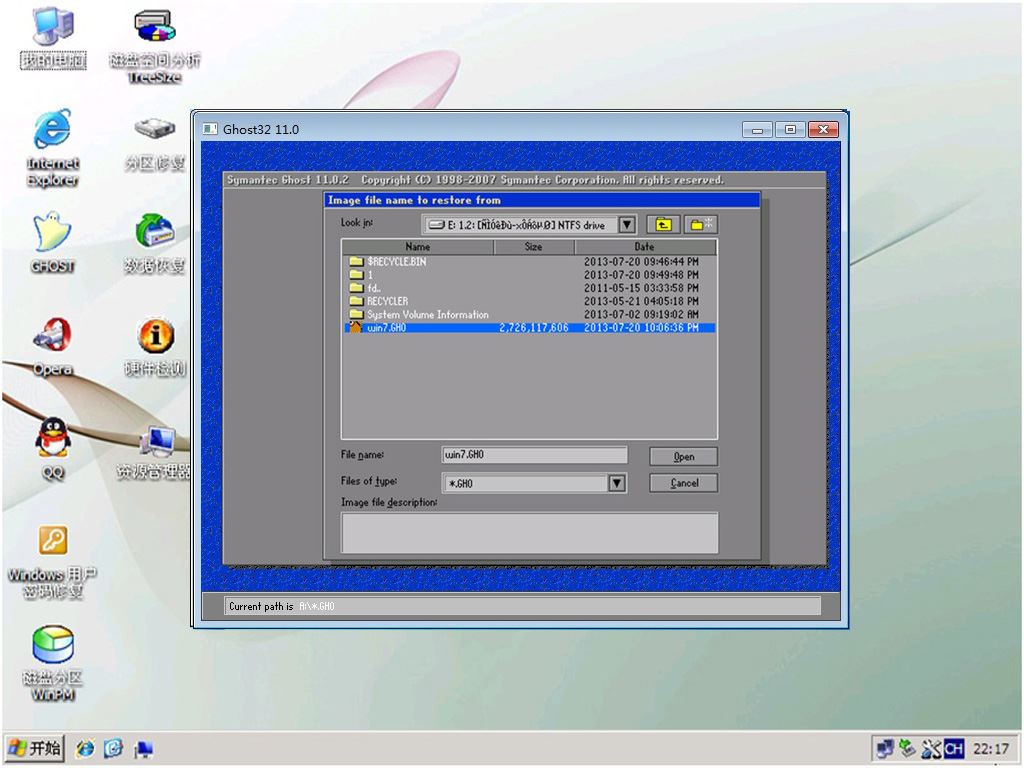Maximize the Ghost32 window

(790, 129)
